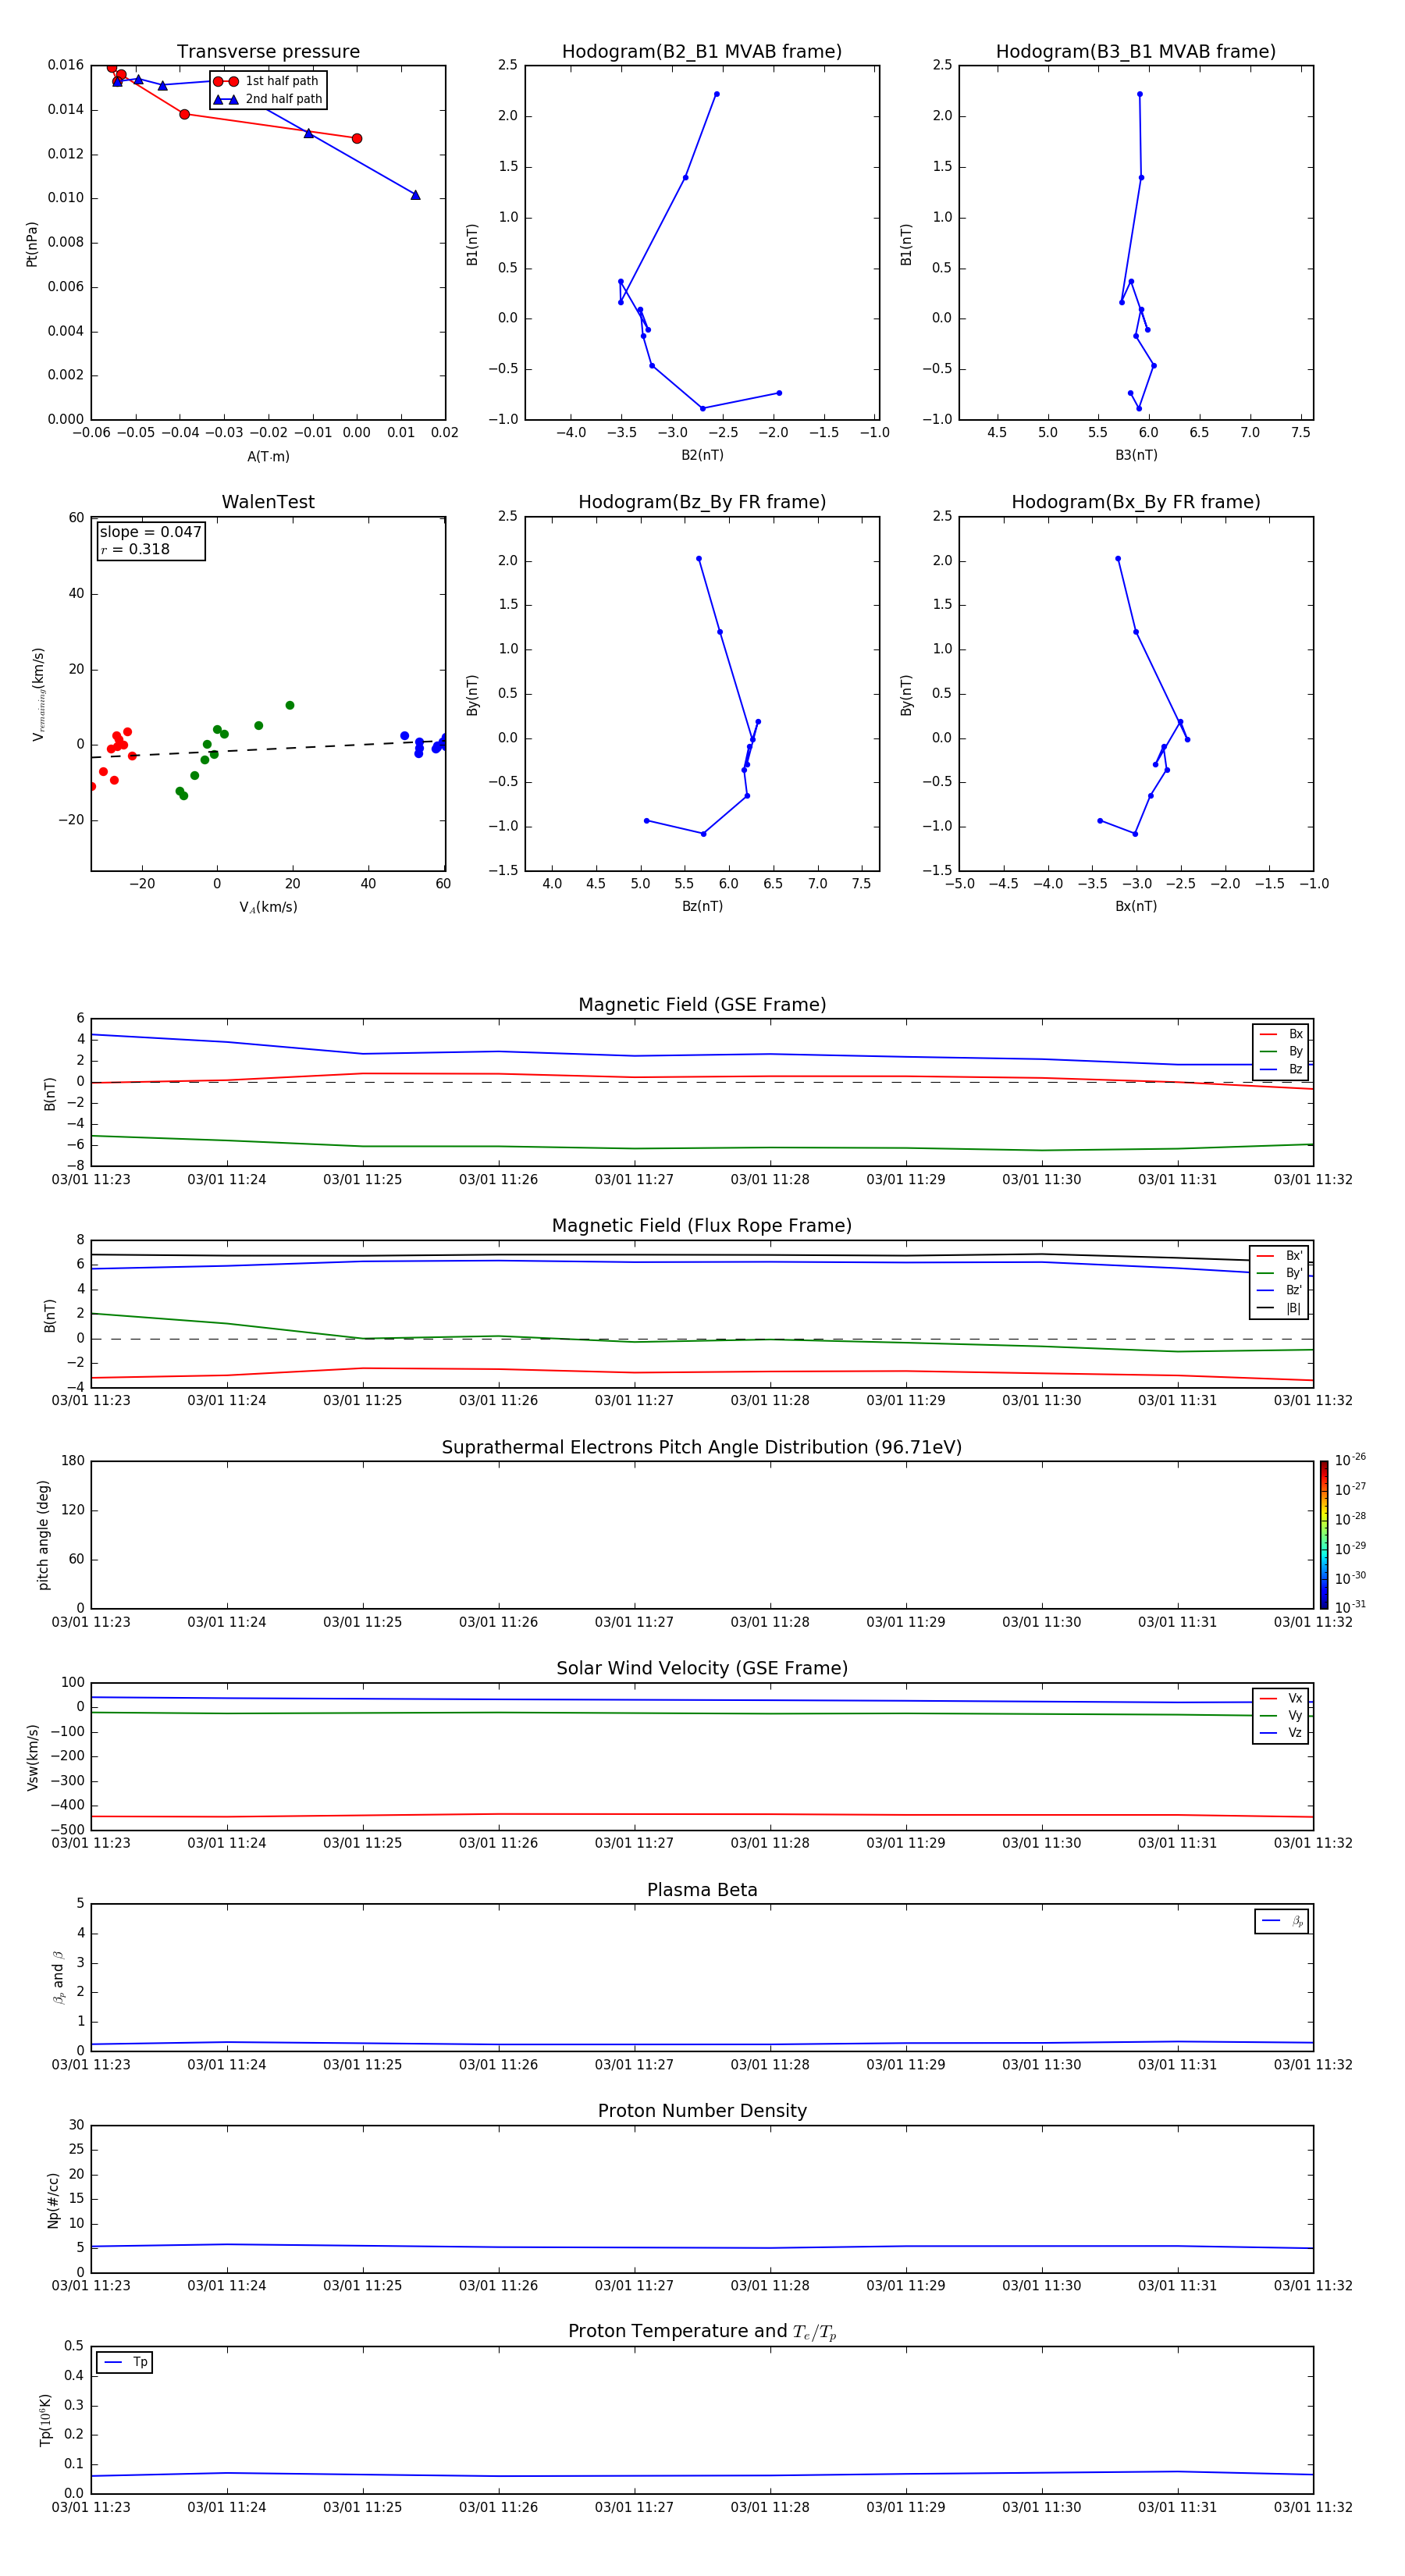Click the "Transverse pressure" plot title

point(268,52)
